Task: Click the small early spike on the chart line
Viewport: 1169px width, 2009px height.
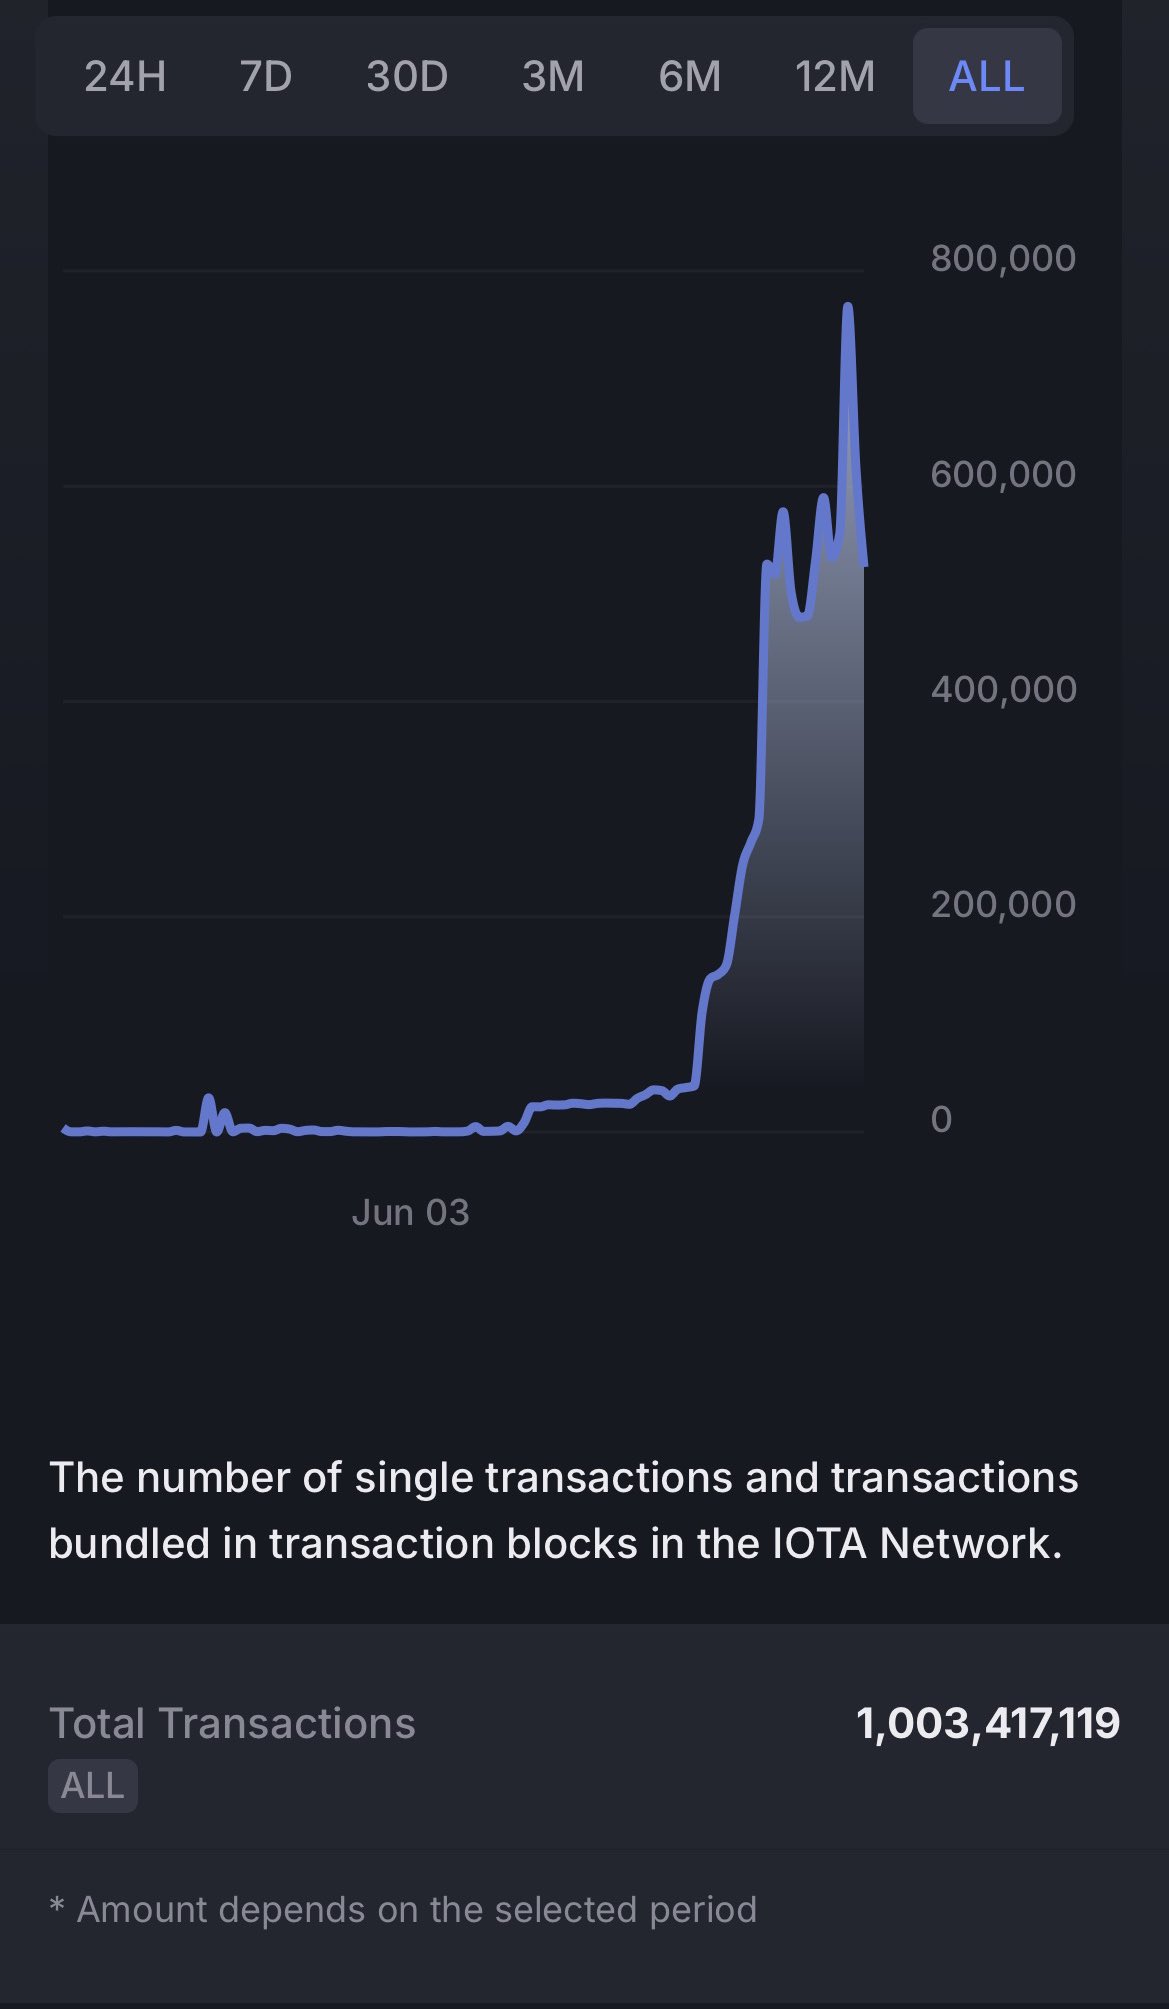Action: pyautogui.click(x=208, y=1100)
